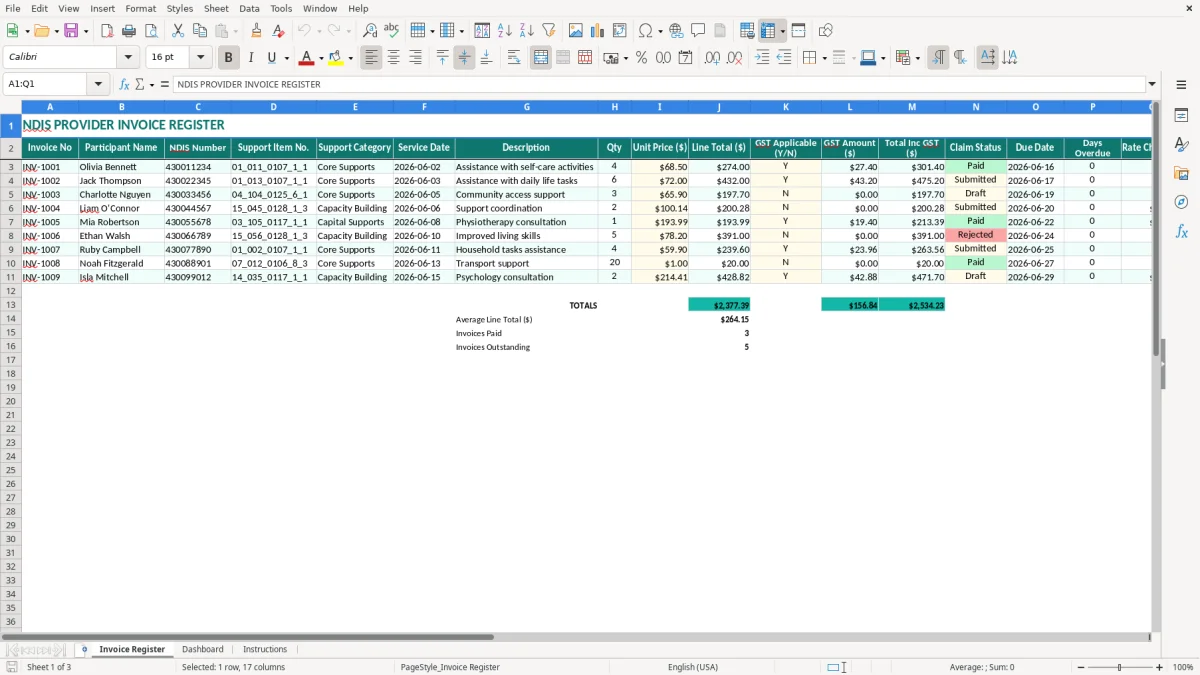This screenshot has width=1200, height=675.
Task: Open sidebar Navigator compass icon
Action: pyautogui.click(x=1181, y=202)
